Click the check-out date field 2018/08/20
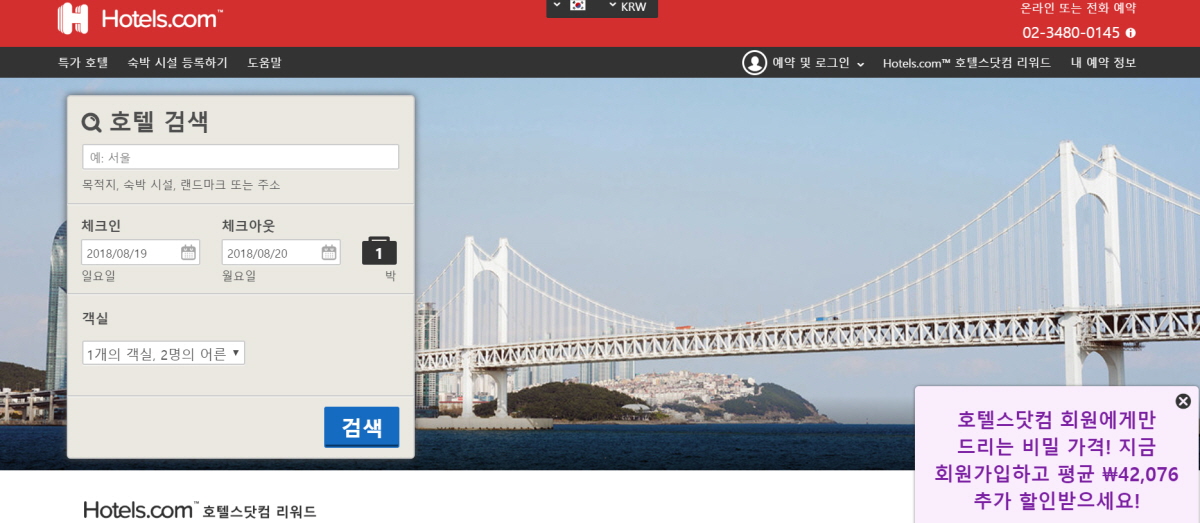 (x=280, y=252)
